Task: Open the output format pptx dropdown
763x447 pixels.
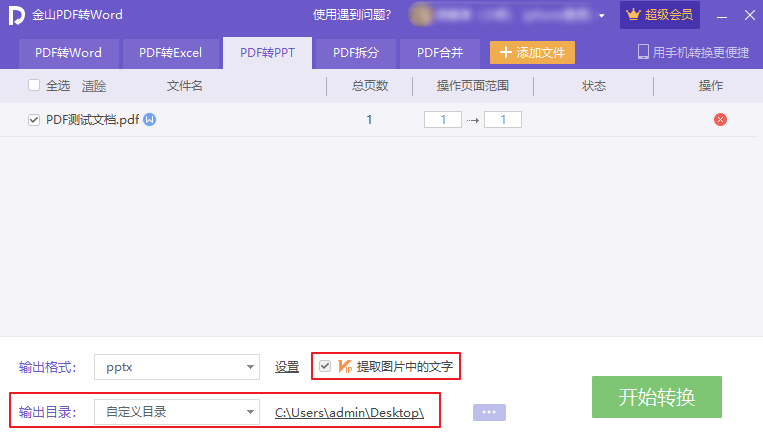Action: [177, 367]
